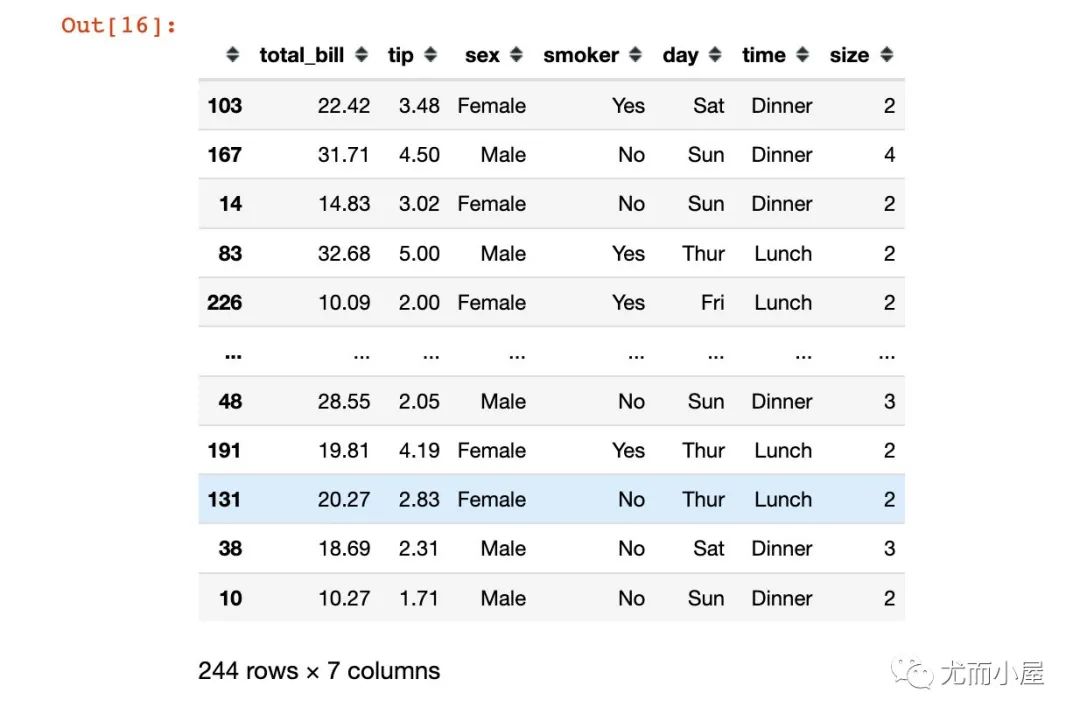Click row index 103

click(x=224, y=105)
